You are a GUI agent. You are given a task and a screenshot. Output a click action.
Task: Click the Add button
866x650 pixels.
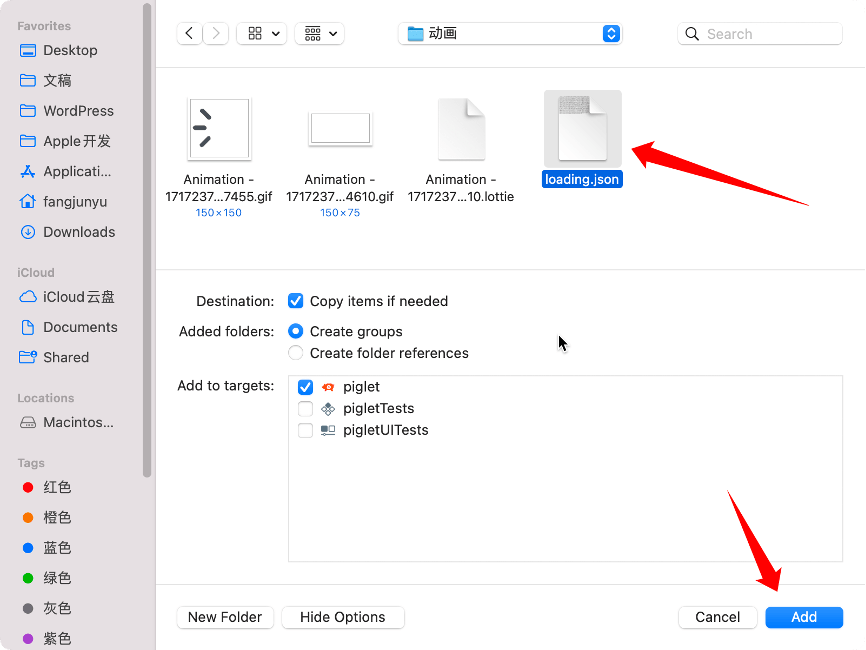pyautogui.click(x=804, y=617)
